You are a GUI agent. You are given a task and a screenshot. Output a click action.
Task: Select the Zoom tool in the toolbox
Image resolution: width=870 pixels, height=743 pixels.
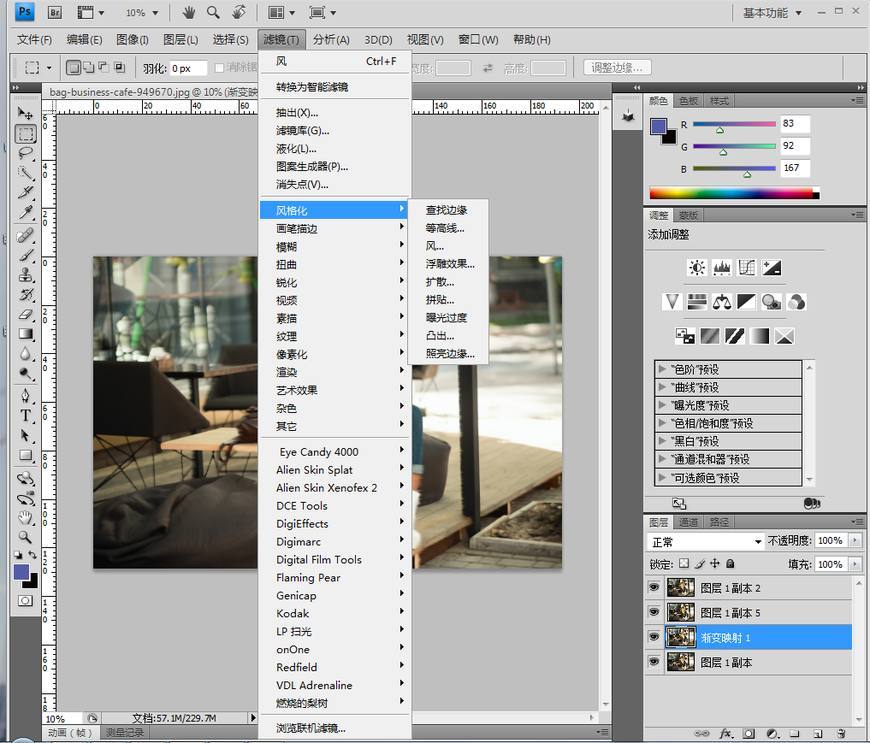tap(26, 538)
